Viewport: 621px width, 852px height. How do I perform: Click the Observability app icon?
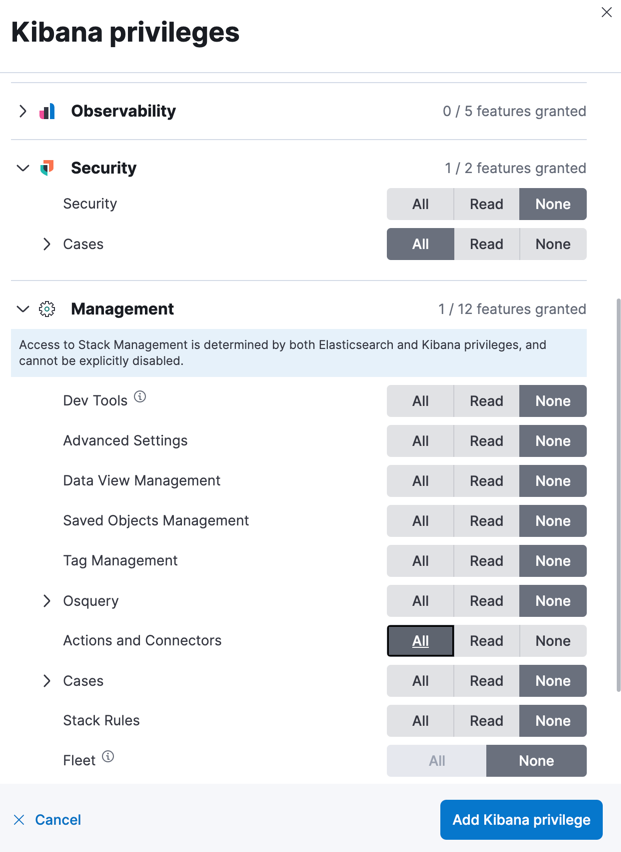pos(47,111)
